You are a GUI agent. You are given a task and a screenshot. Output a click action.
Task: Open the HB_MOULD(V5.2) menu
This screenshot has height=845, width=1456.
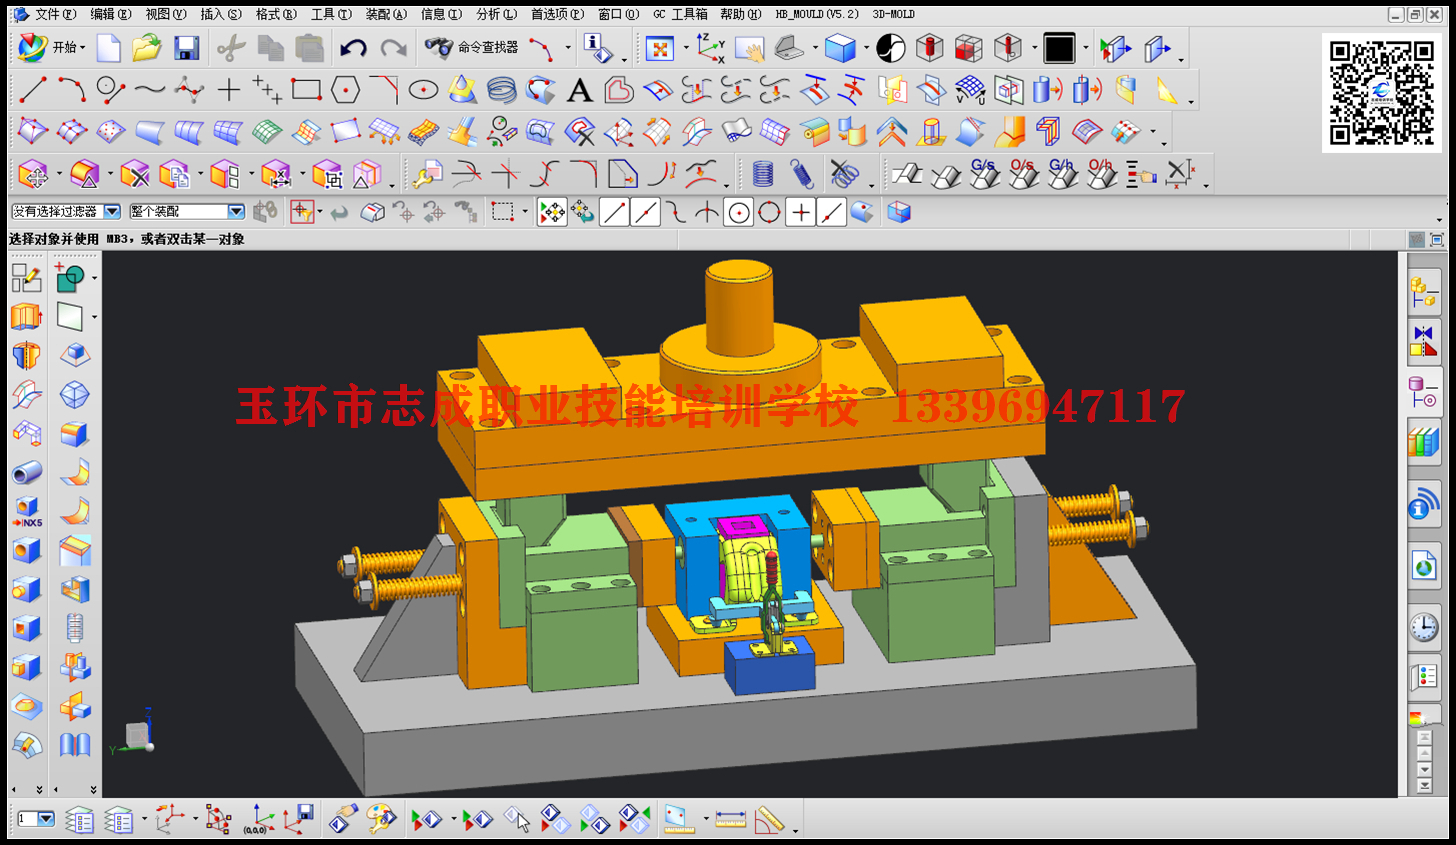[x=817, y=14]
